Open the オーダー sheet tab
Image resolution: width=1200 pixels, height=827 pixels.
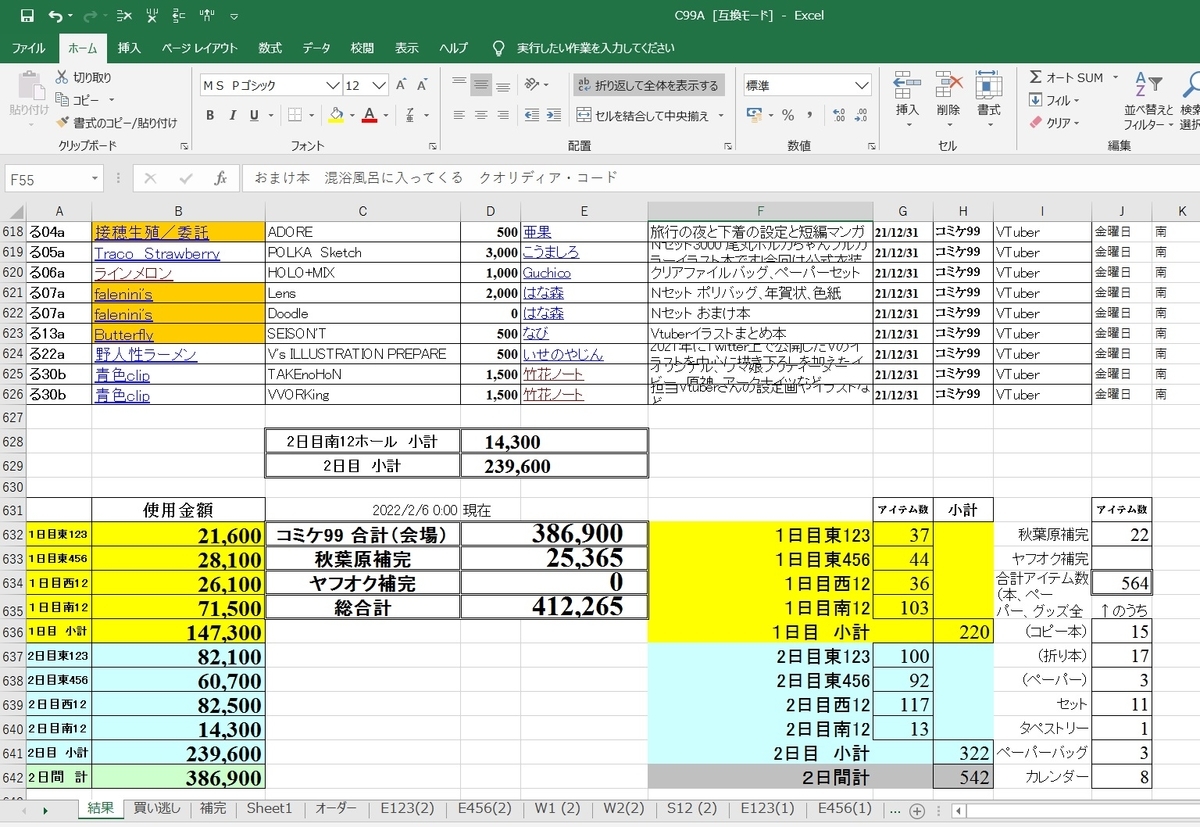tap(336, 808)
